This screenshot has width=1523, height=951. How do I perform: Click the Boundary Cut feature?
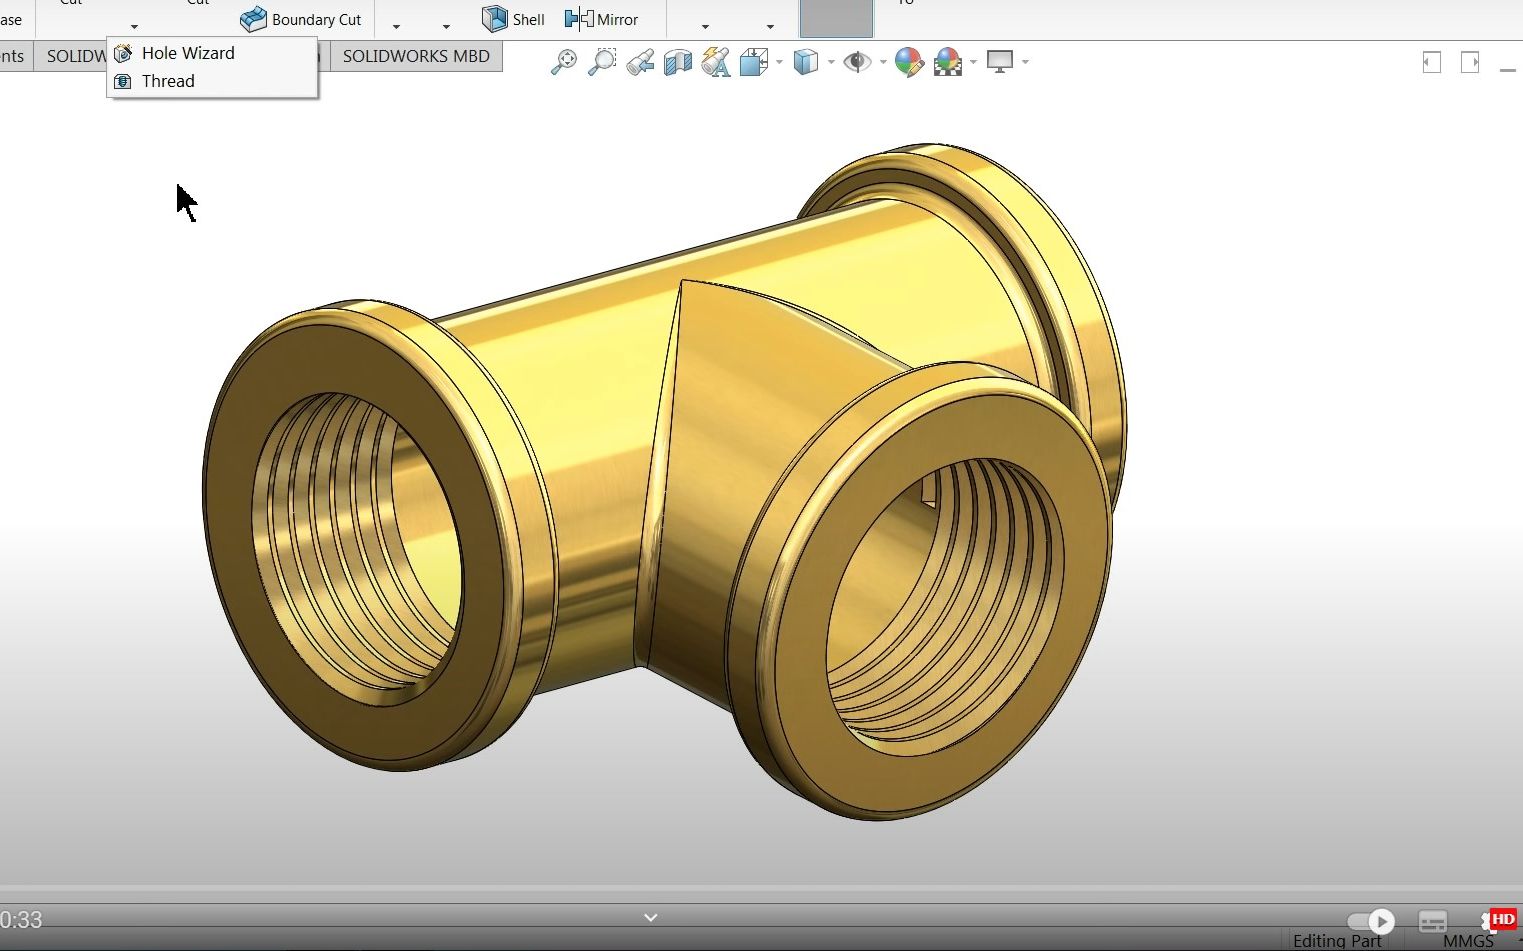(x=300, y=19)
